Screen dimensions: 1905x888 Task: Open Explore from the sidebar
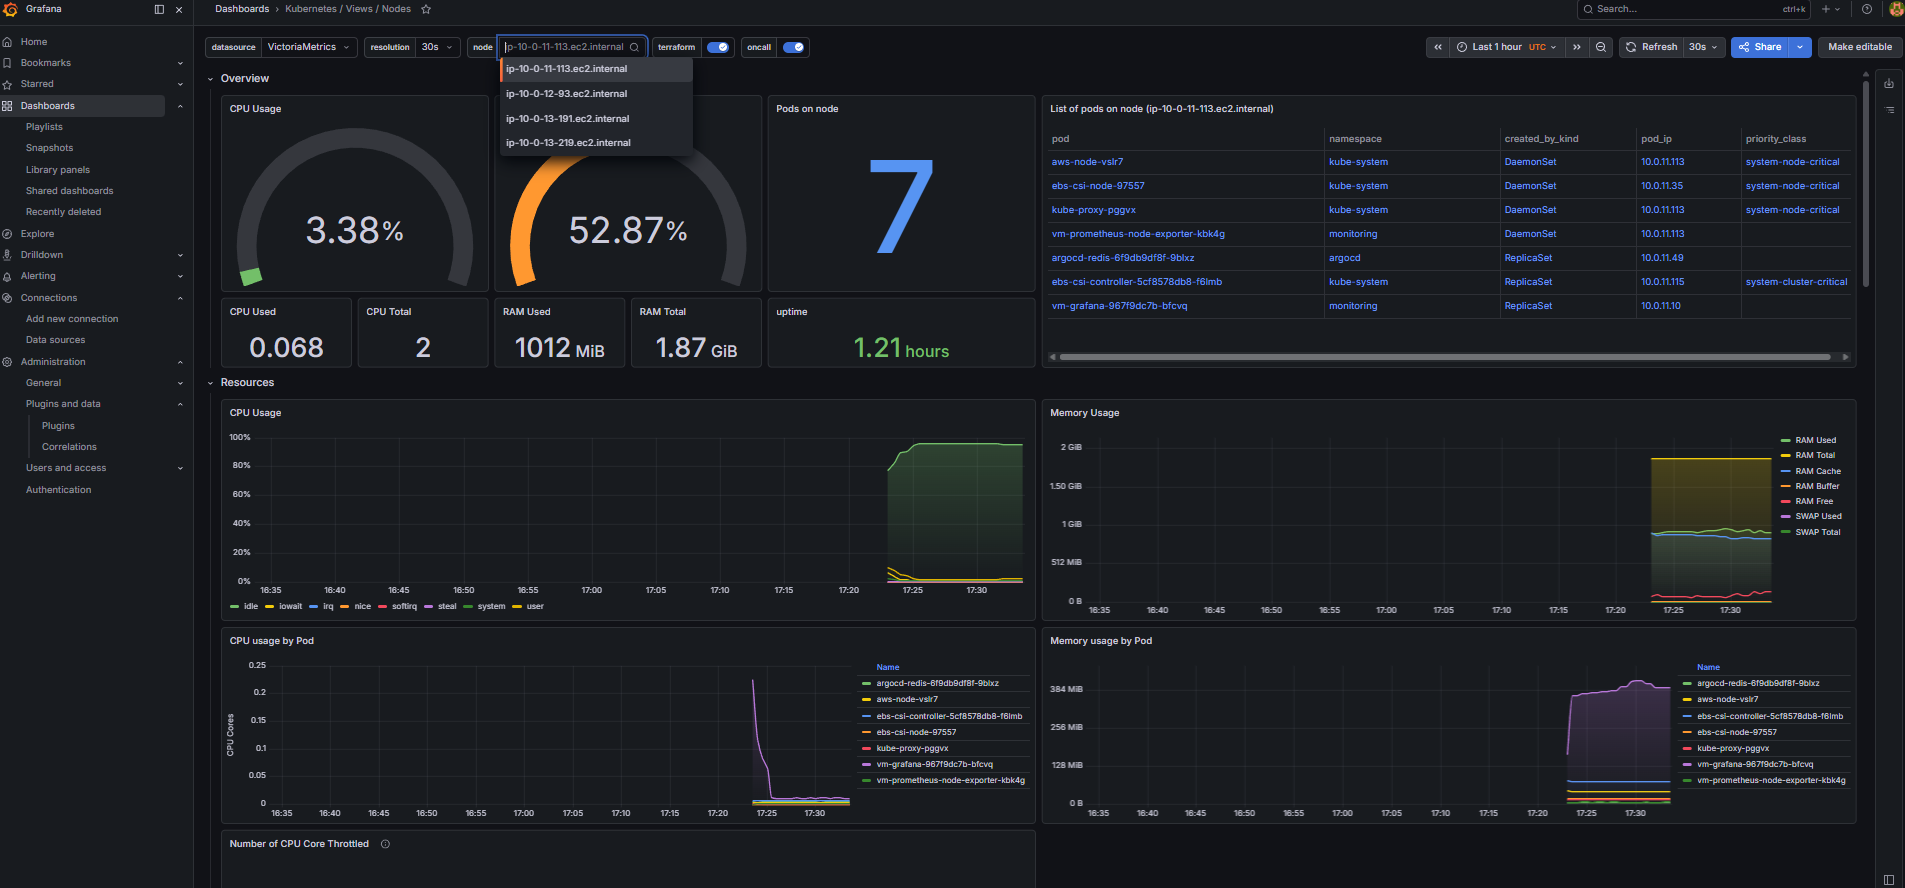point(37,234)
